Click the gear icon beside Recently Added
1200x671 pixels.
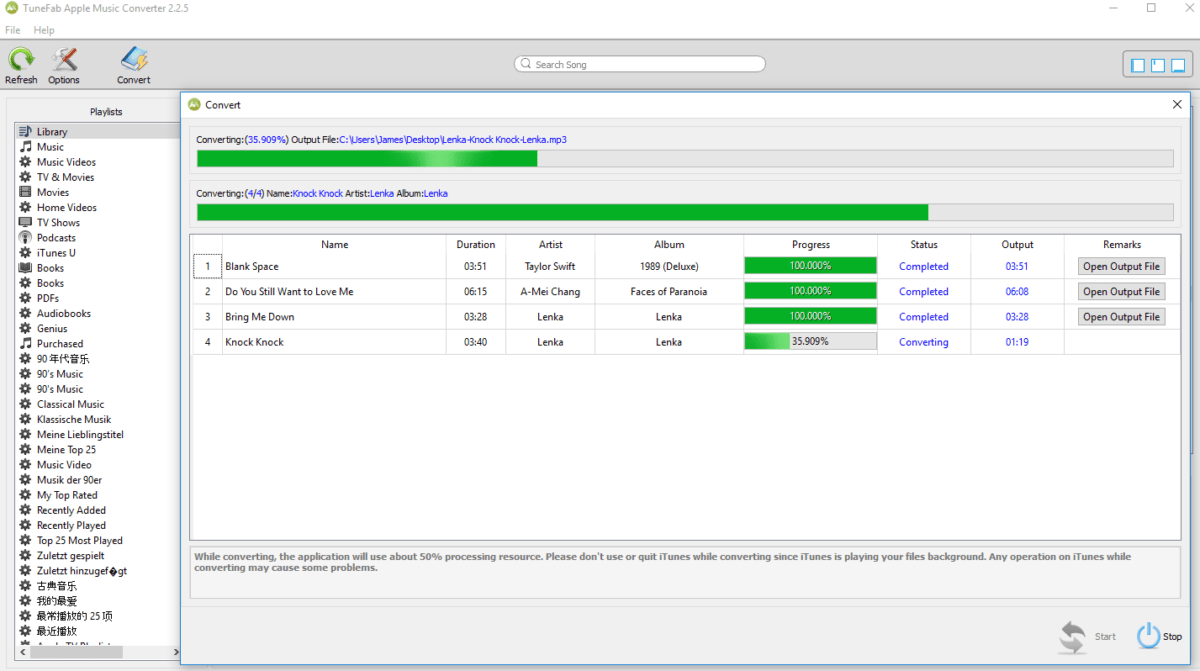pos(26,510)
